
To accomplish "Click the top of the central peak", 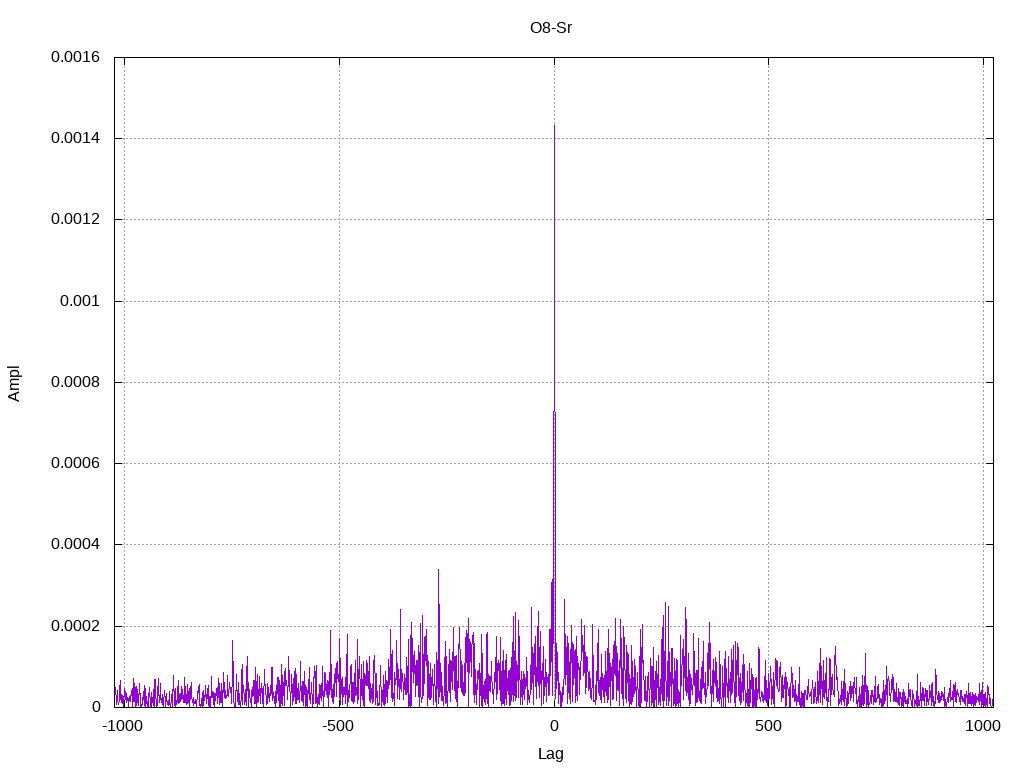I will point(554,126).
